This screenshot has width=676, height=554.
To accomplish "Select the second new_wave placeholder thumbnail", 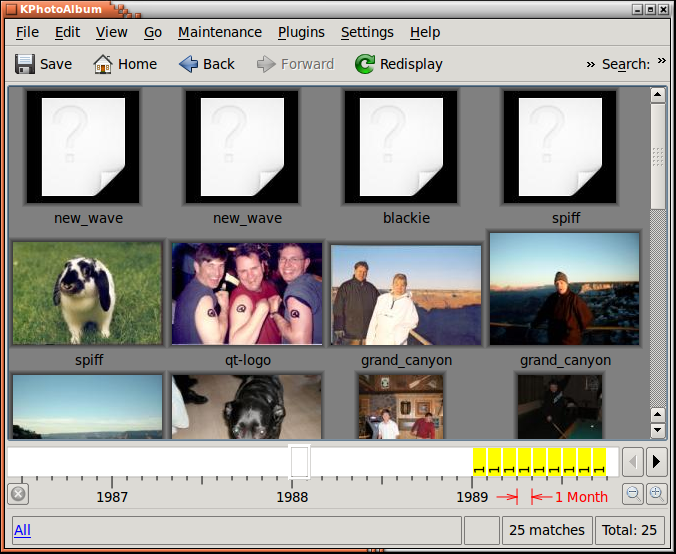I will point(242,147).
